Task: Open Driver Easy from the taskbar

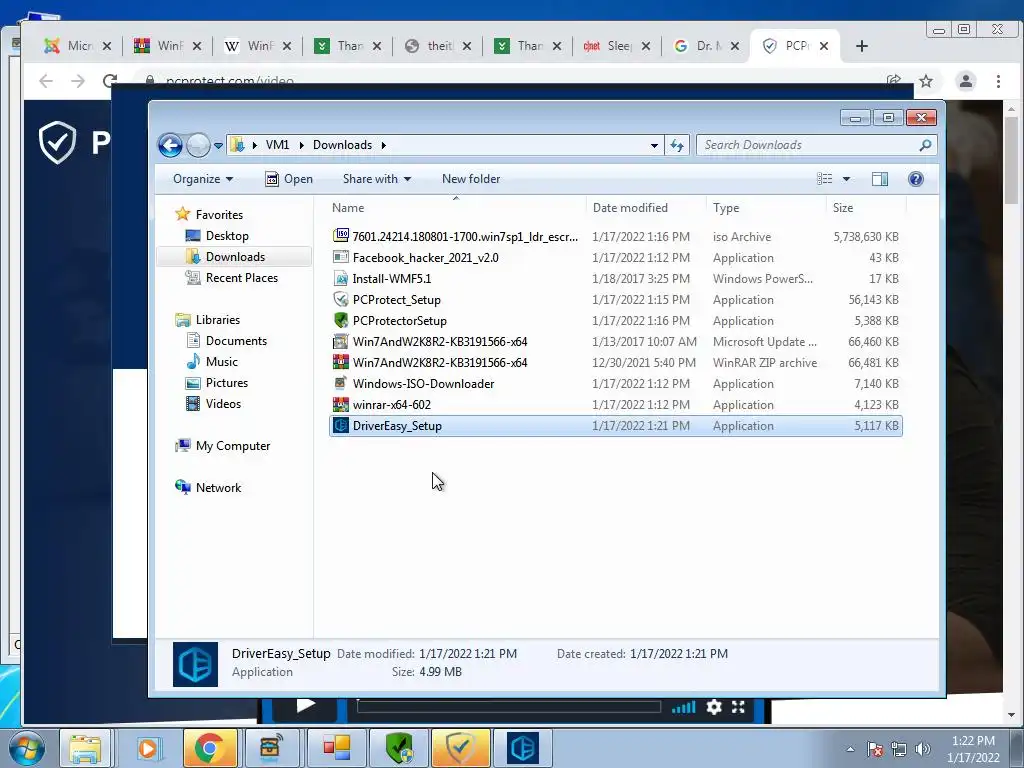Action: 522,748
